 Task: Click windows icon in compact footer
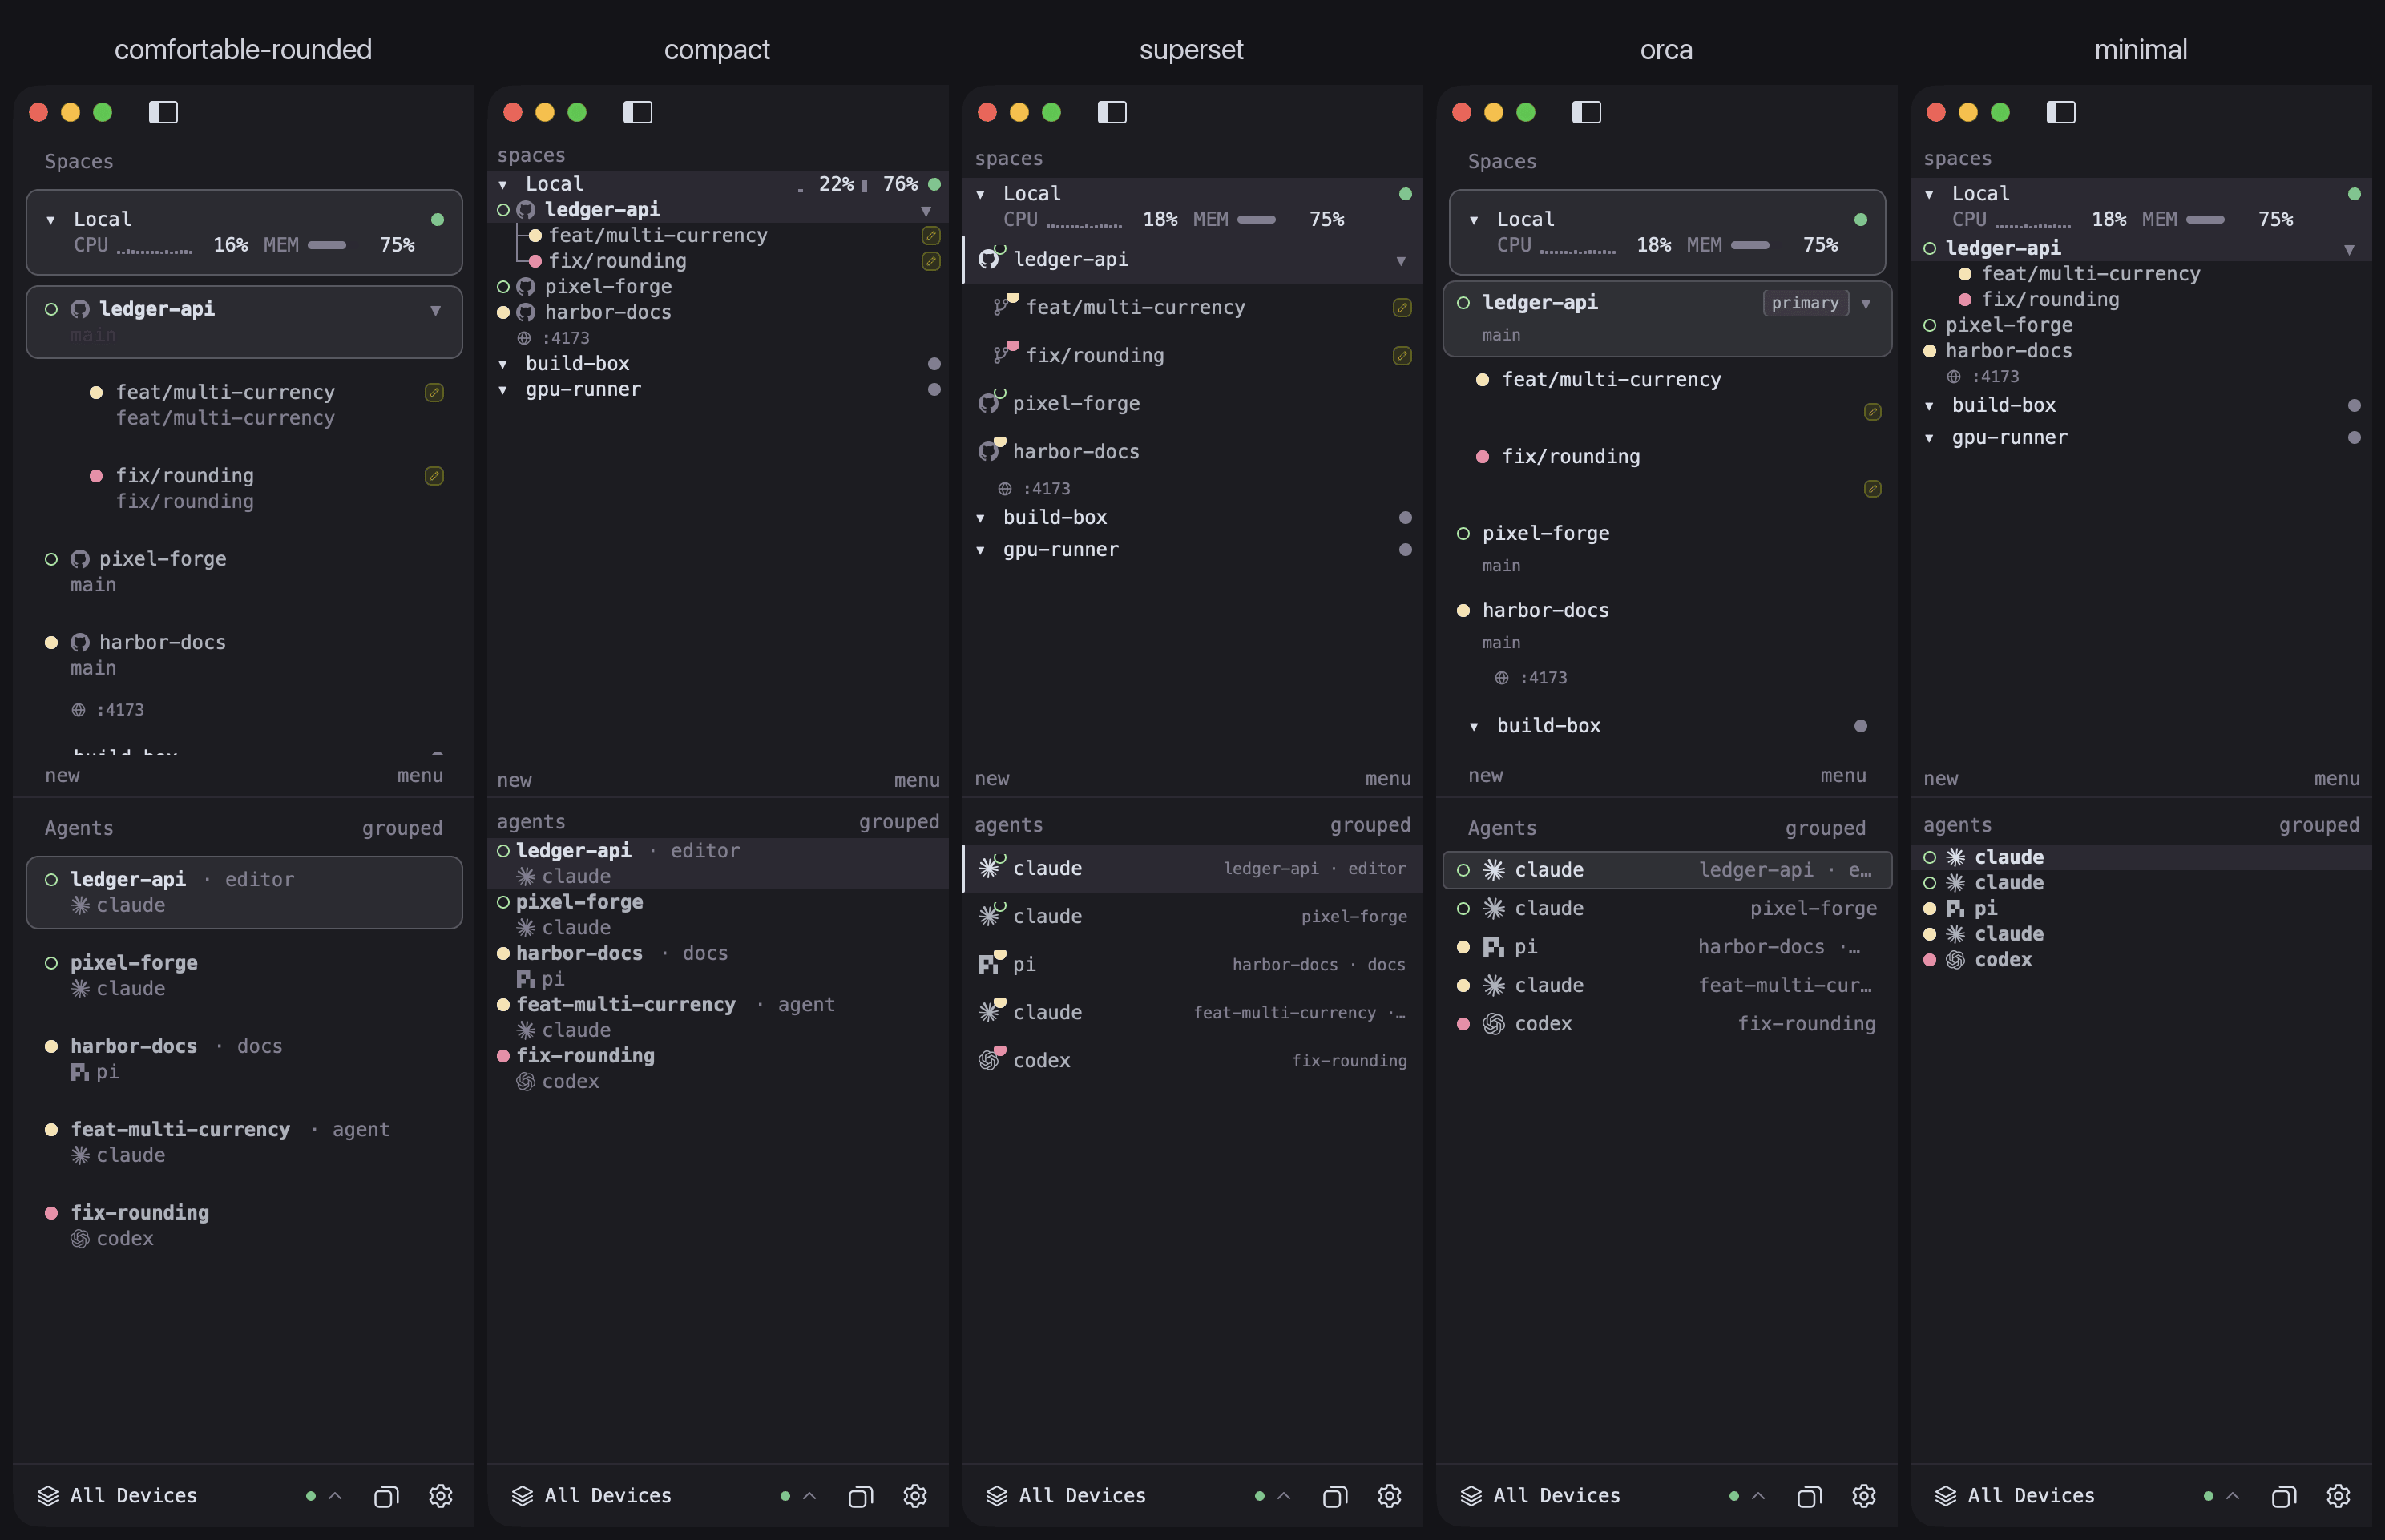coord(860,1496)
